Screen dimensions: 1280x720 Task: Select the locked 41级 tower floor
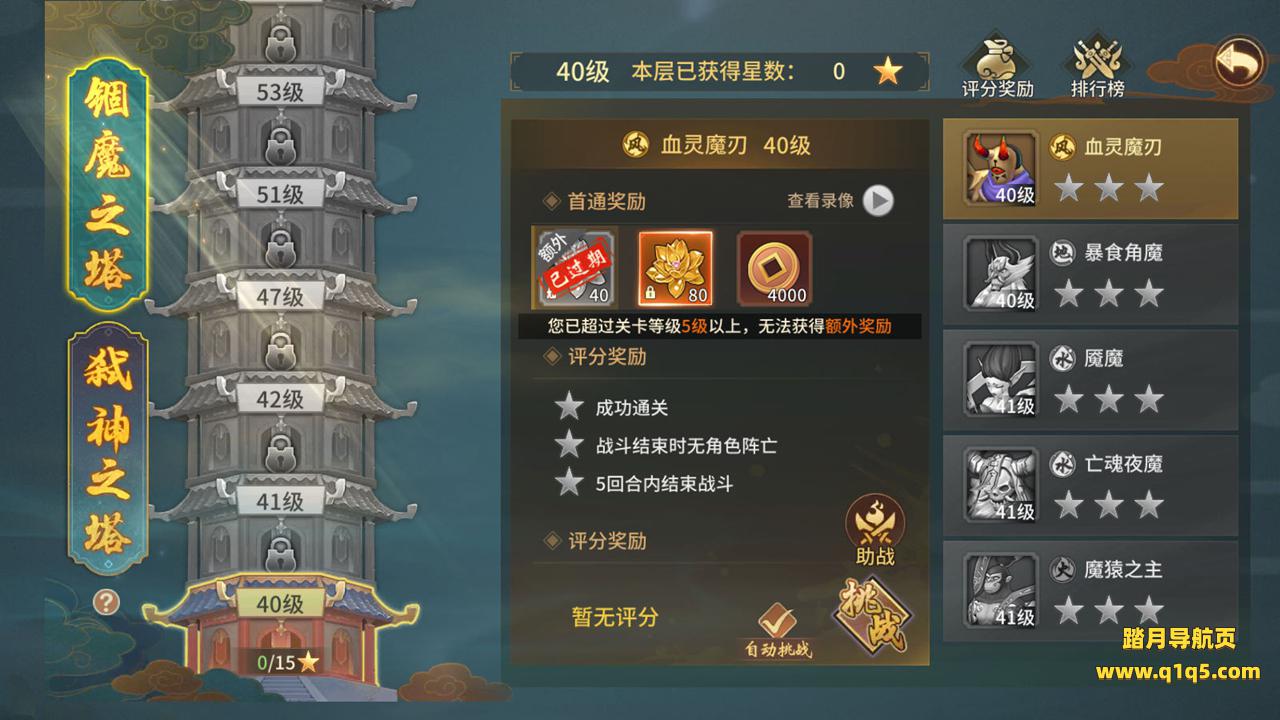280,502
